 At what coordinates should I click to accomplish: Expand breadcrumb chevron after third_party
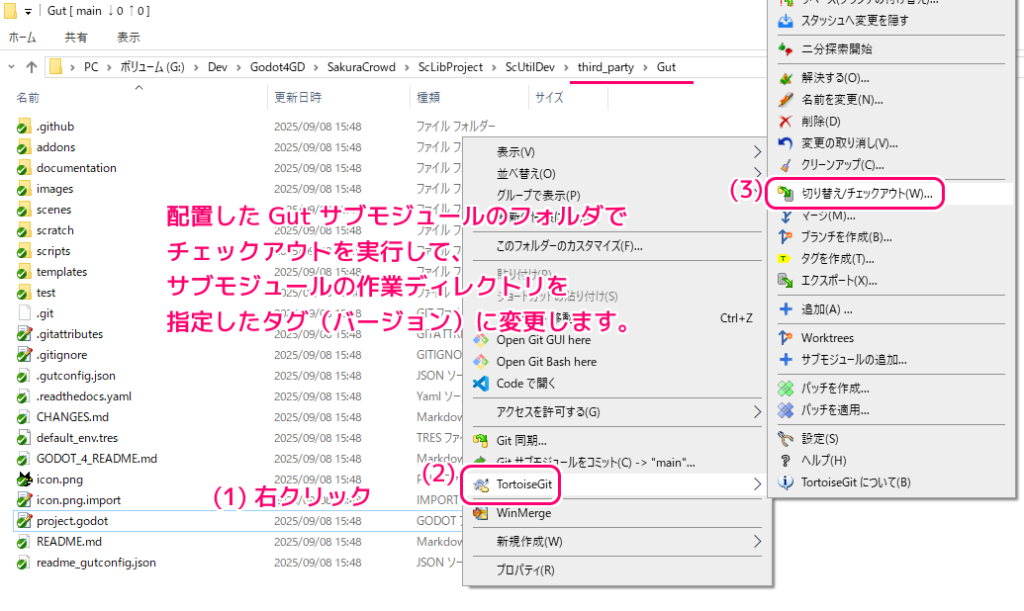click(x=645, y=67)
